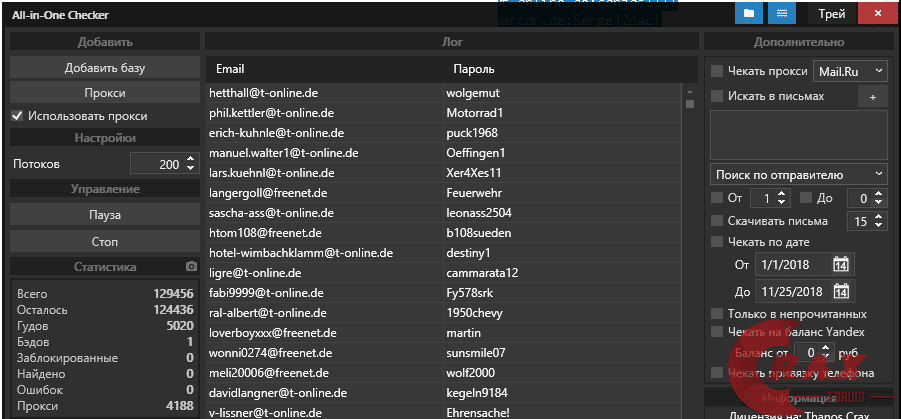Open the calendar picker for the До date
Screen dimensions: 901x419
pos(841,291)
